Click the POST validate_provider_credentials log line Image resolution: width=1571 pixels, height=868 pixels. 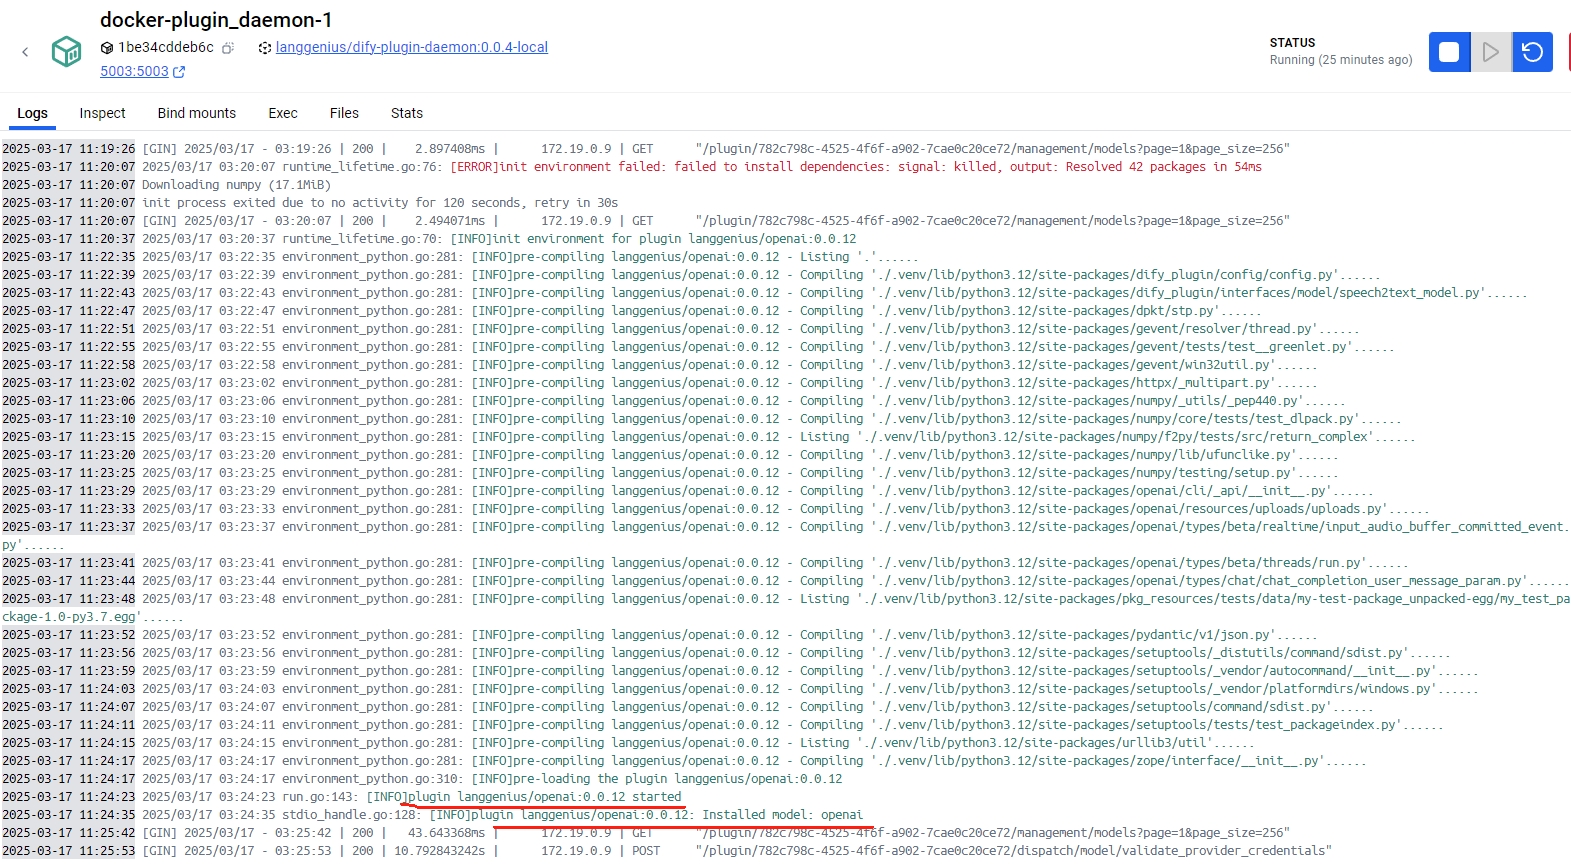(667, 851)
